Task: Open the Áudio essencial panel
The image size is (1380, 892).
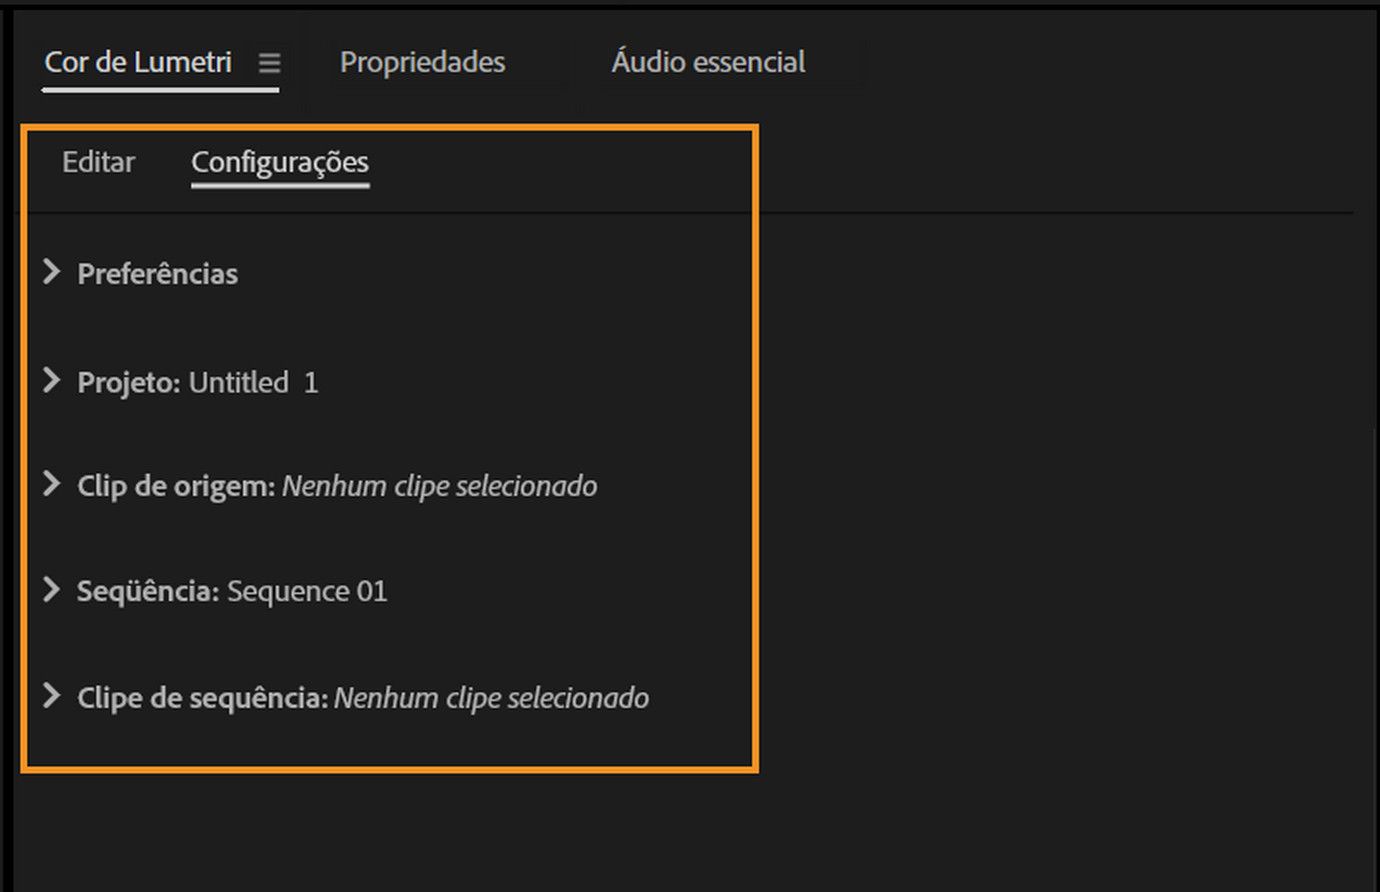Action: tap(708, 62)
